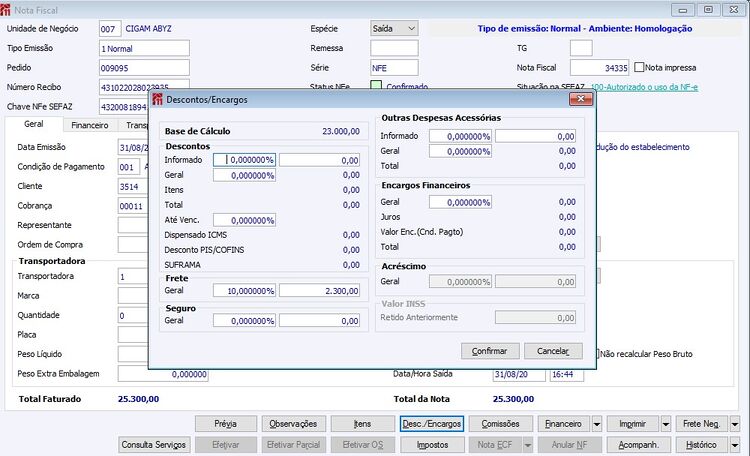Switch to the Financeiro tab
This screenshot has height=456, width=750.
(x=89, y=125)
